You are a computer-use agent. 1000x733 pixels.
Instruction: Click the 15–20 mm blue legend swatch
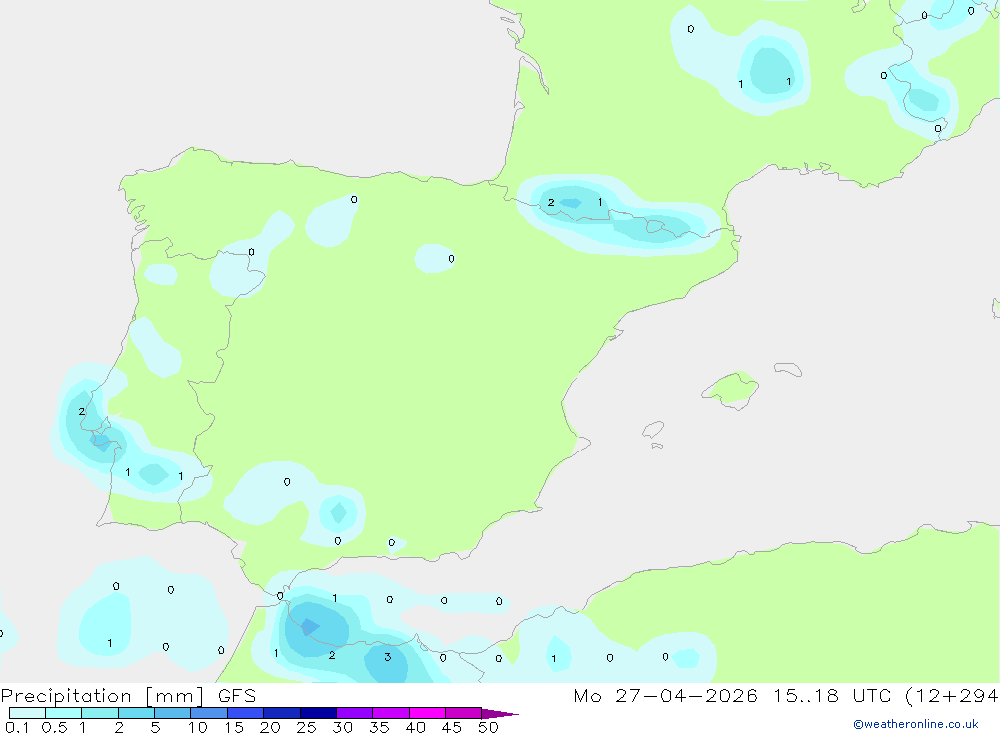click(x=246, y=713)
